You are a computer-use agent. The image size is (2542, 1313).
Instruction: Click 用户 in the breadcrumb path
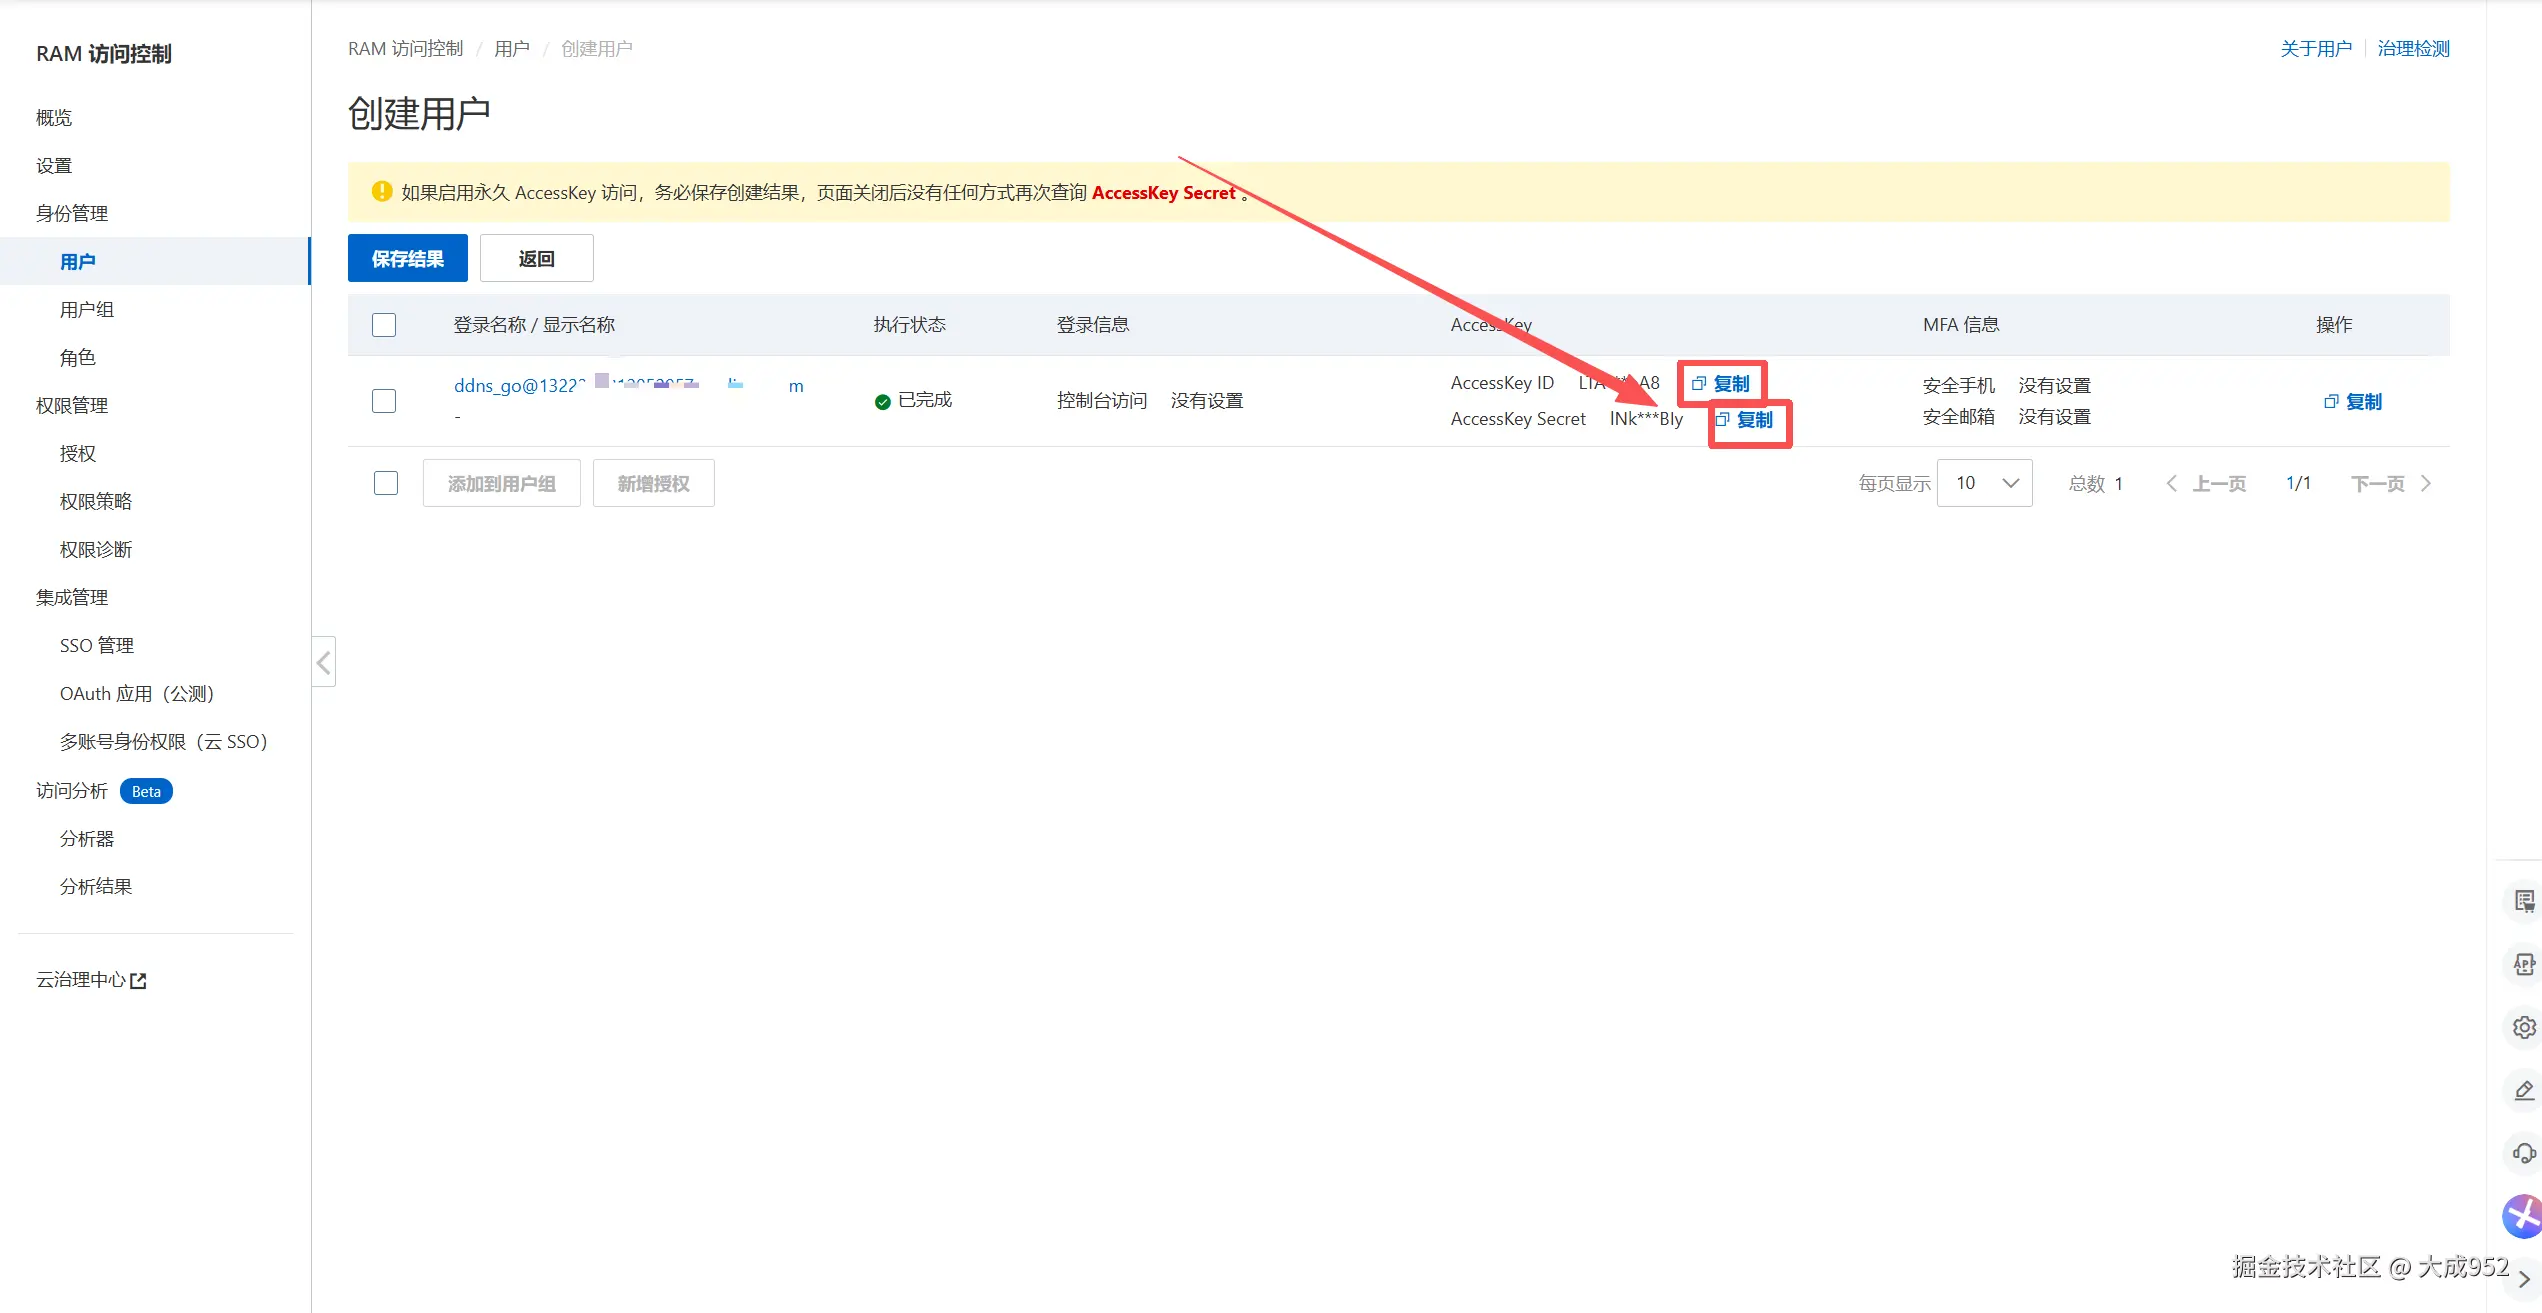click(x=512, y=49)
